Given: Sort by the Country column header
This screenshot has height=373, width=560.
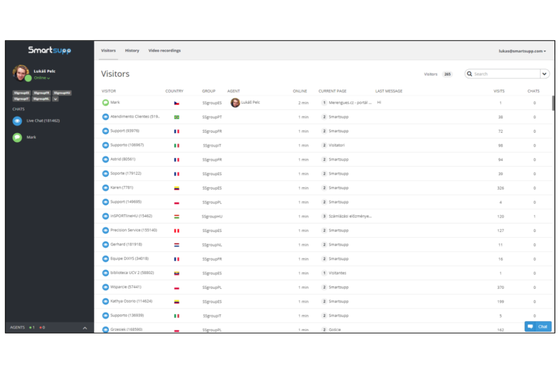Looking at the screenshot, I should 174,91.
